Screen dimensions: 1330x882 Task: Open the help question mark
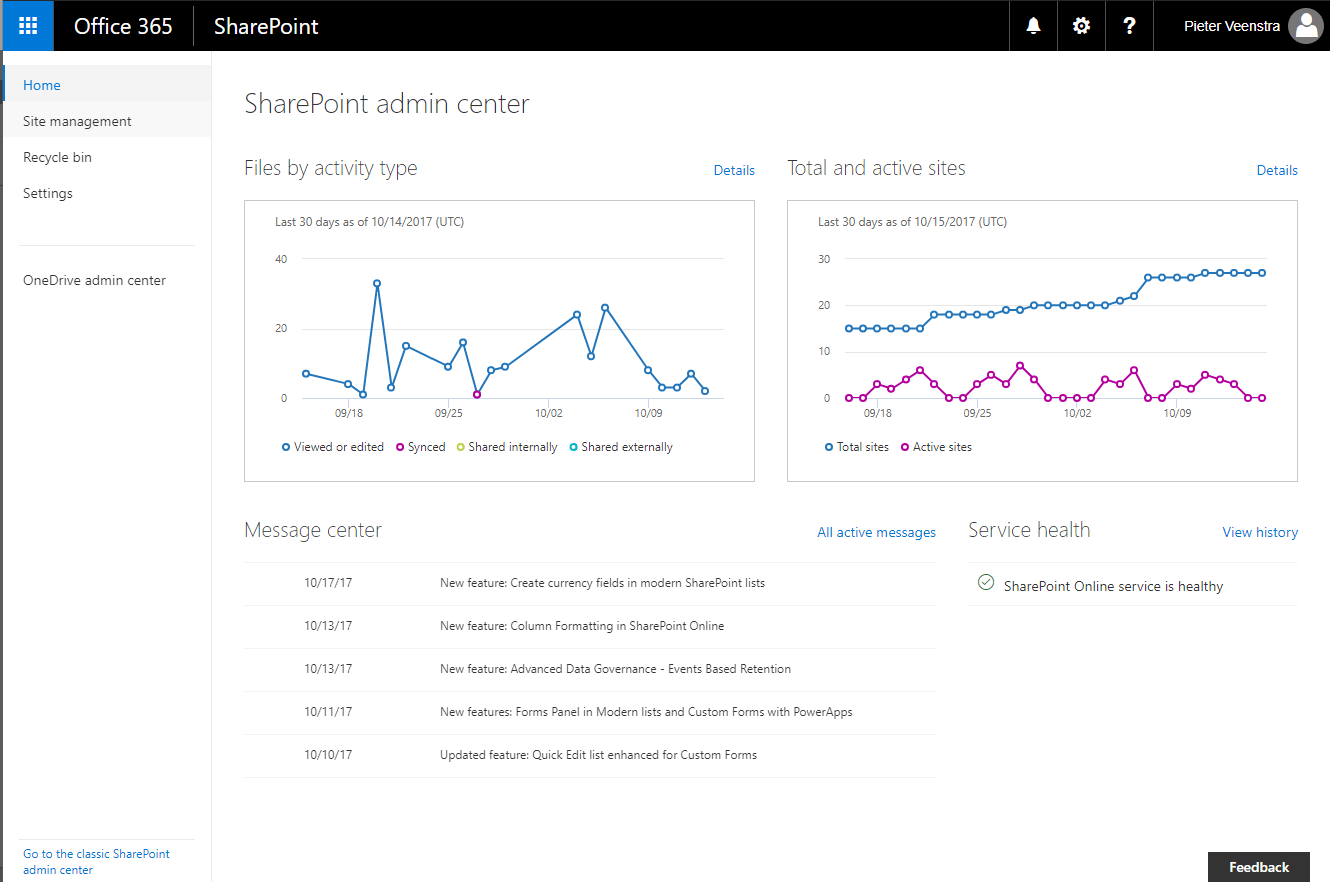point(1129,26)
